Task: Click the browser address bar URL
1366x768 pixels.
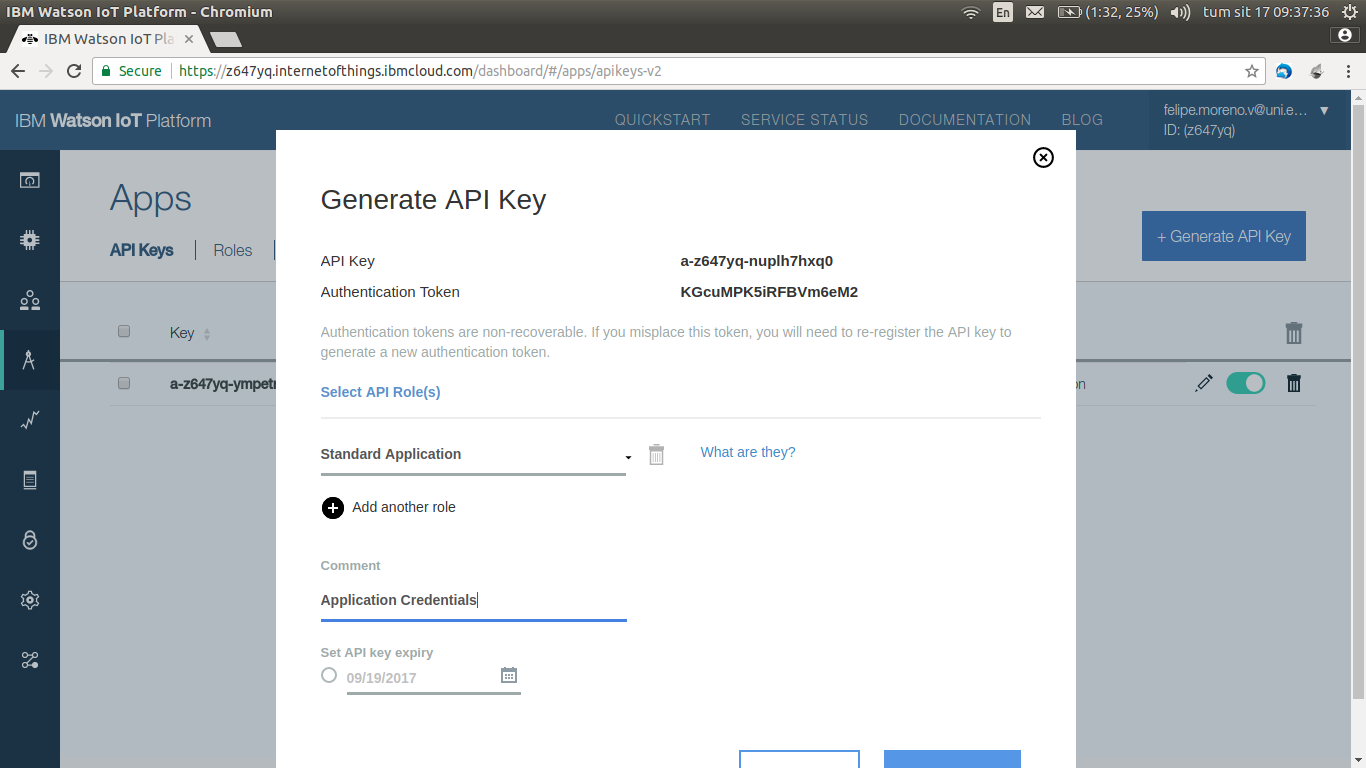Action: pos(420,71)
